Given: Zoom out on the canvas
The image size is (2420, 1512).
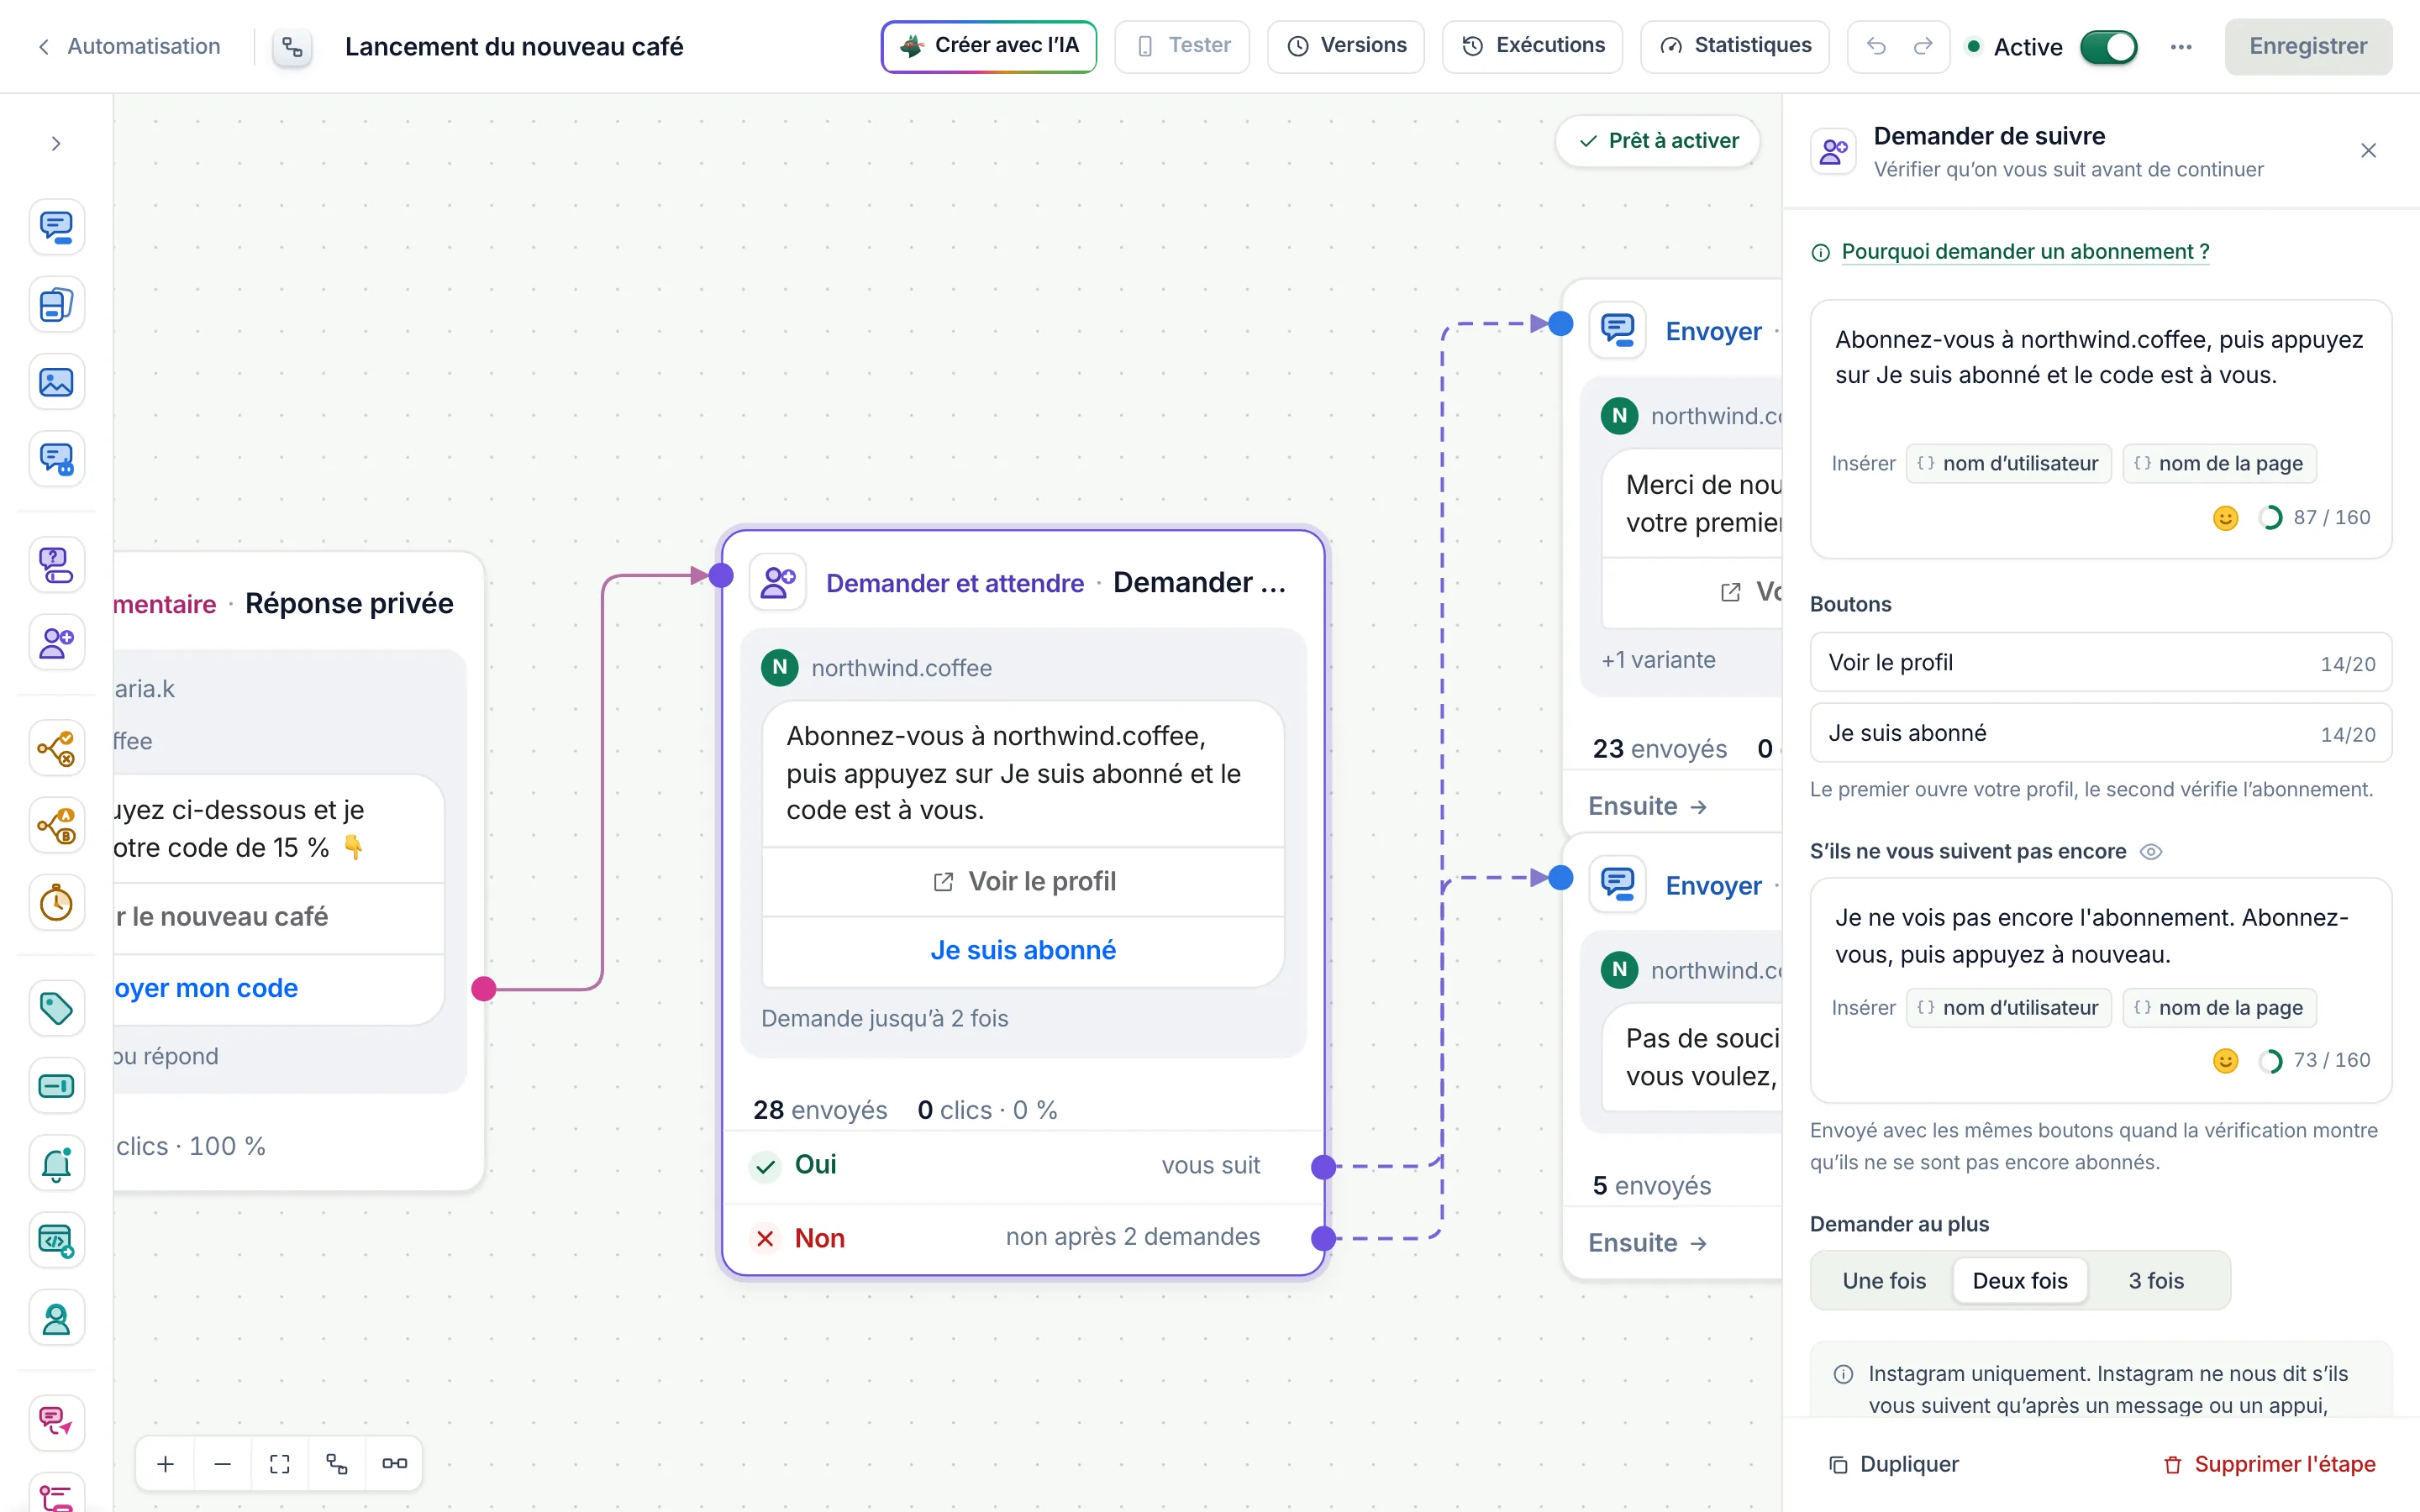Looking at the screenshot, I should (223, 1464).
